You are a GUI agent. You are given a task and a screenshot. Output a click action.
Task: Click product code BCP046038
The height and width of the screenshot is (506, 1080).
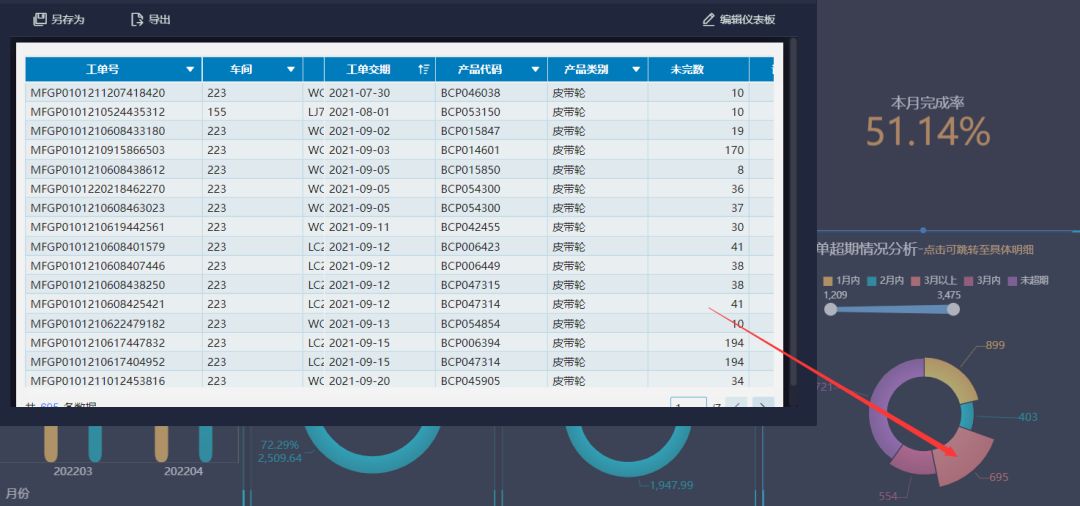470,92
